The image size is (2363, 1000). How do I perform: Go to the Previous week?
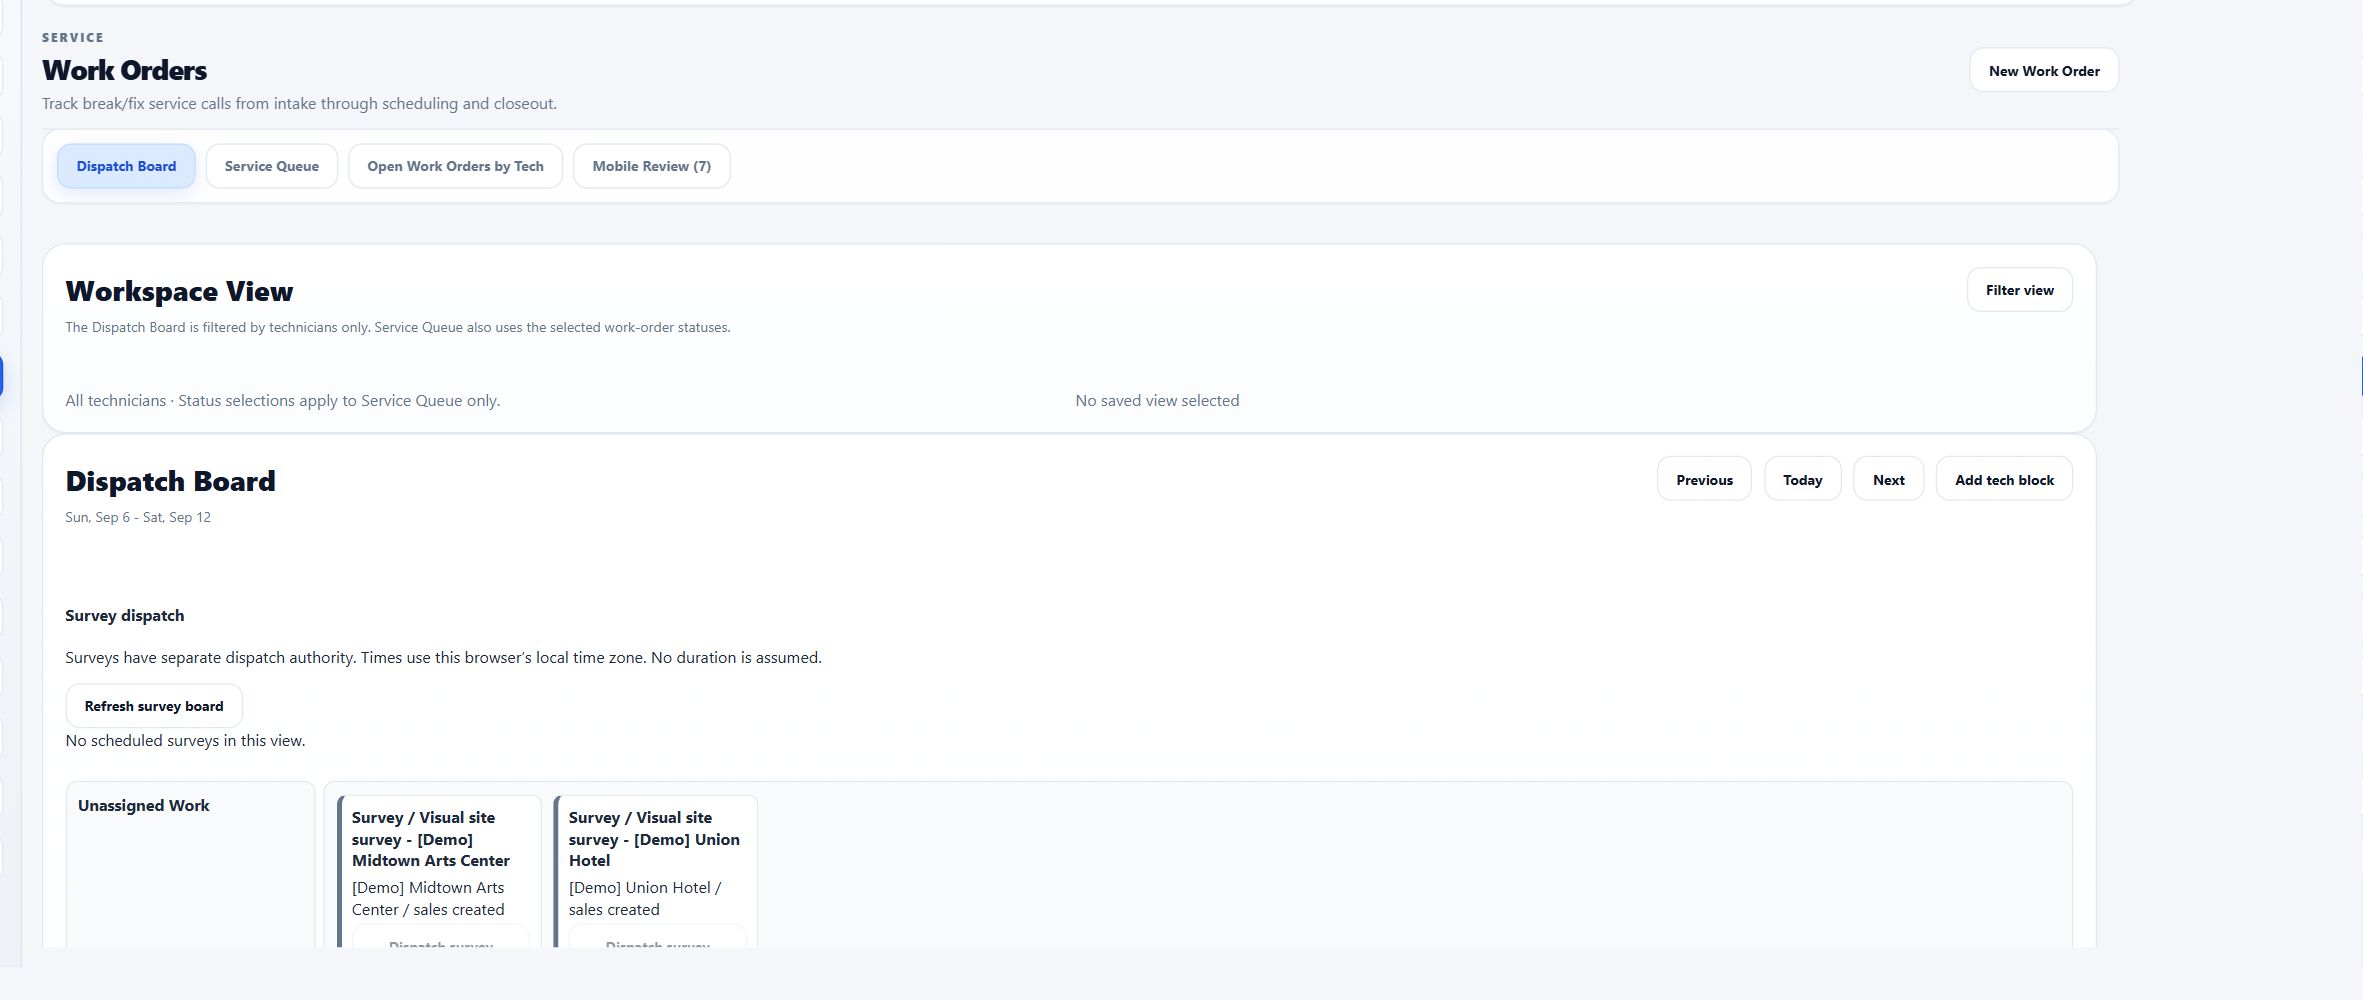tap(1704, 480)
